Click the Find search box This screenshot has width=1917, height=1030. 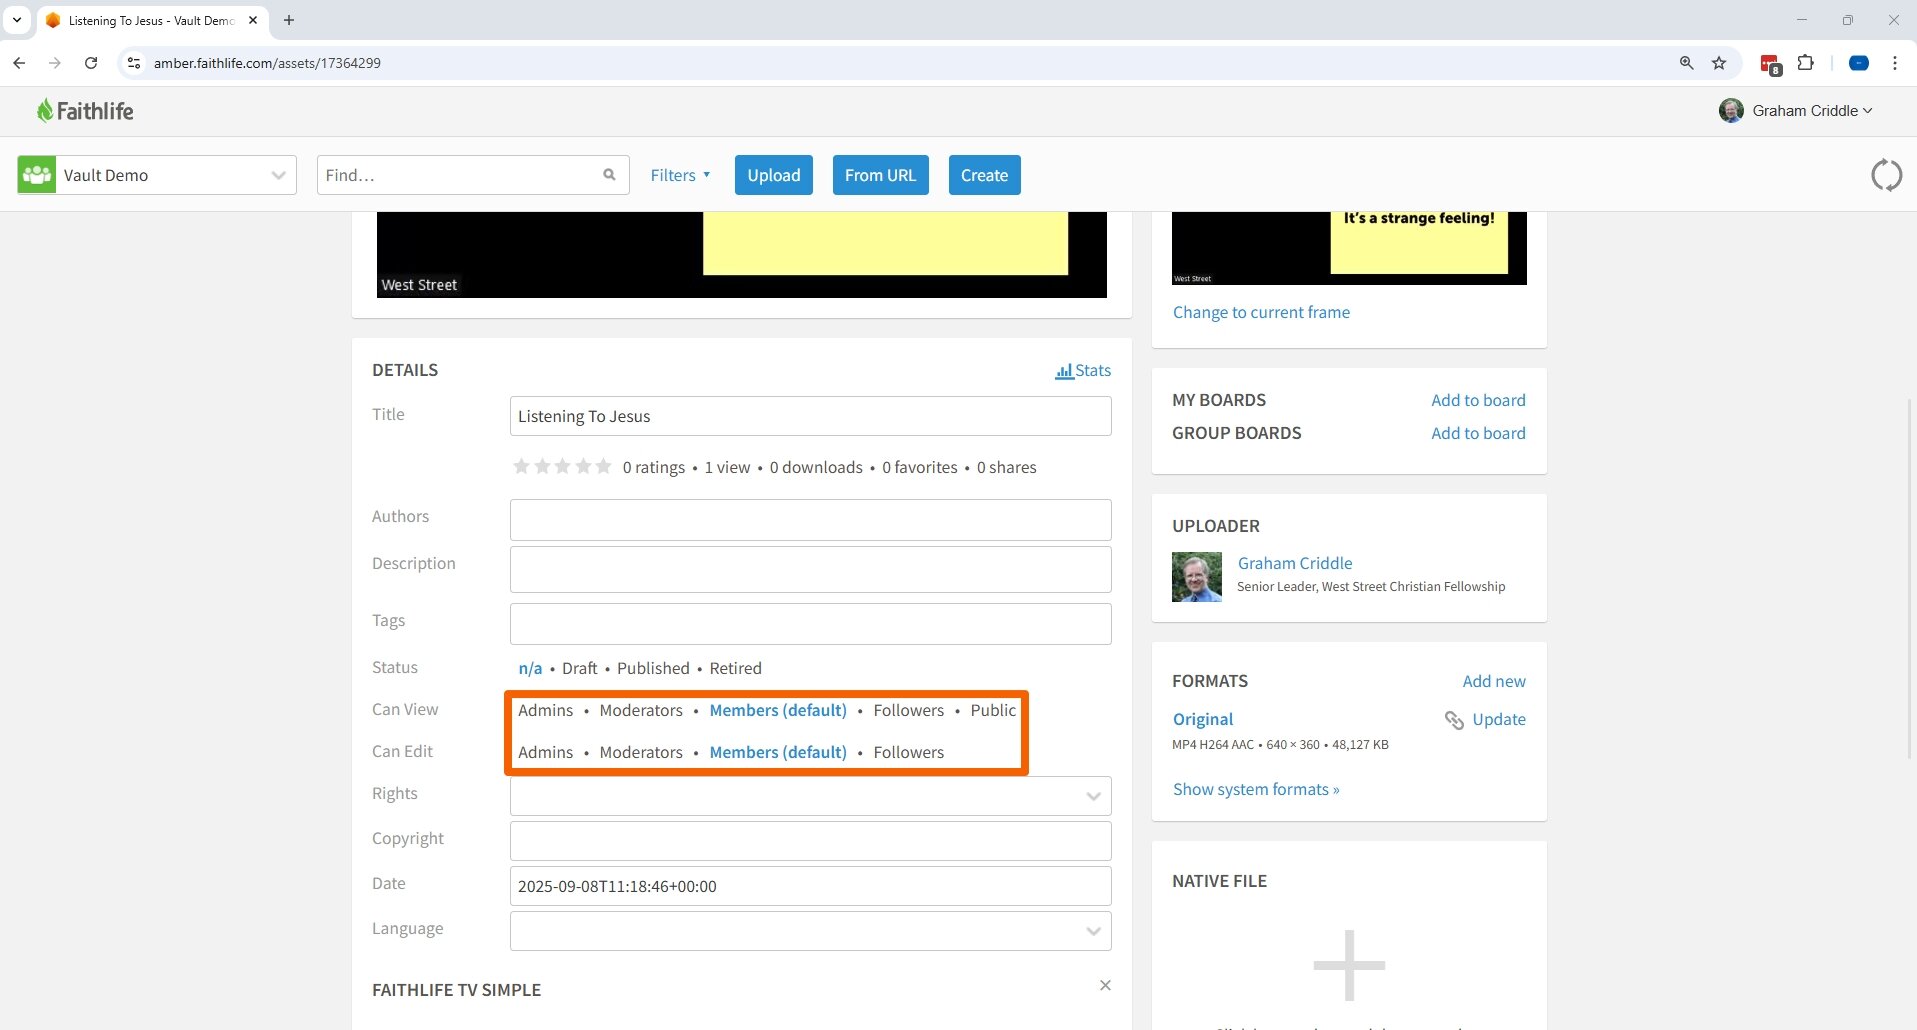pos(473,175)
